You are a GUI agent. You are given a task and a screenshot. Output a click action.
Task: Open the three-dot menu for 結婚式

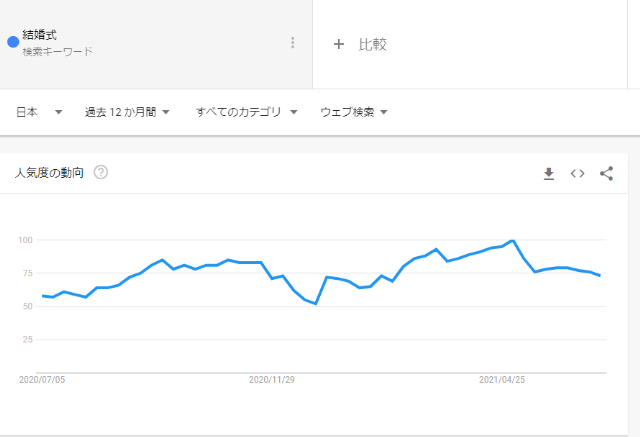[293, 43]
